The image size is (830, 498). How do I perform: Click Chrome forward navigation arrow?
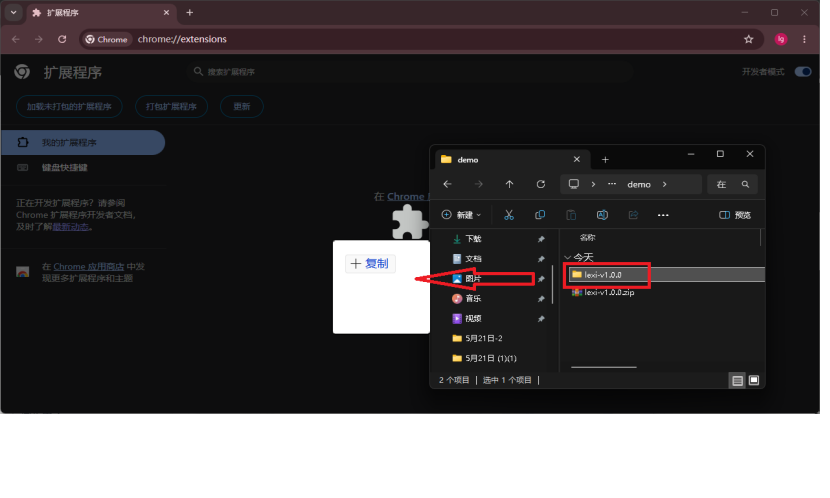tap(39, 40)
